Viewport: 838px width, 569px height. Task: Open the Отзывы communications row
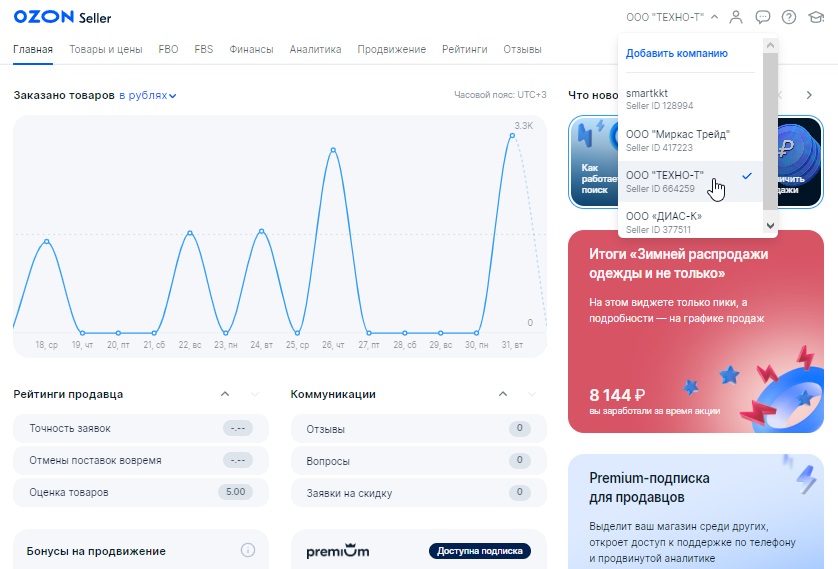(418, 428)
